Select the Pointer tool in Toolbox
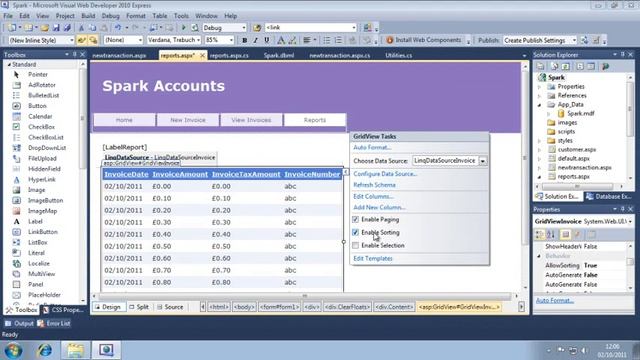The image size is (640, 360). click(x=38, y=74)
